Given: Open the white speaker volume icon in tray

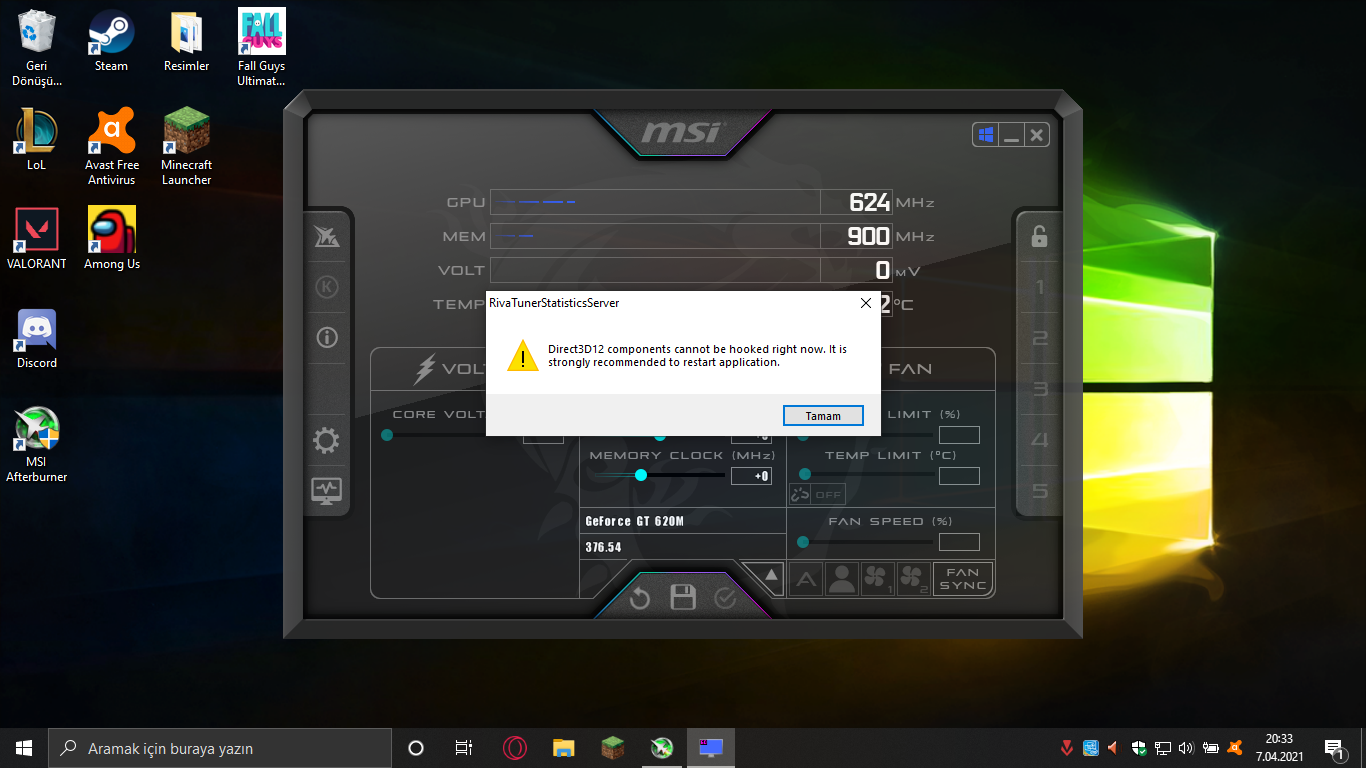Looking at the screenshot, I should (1187, 748).
